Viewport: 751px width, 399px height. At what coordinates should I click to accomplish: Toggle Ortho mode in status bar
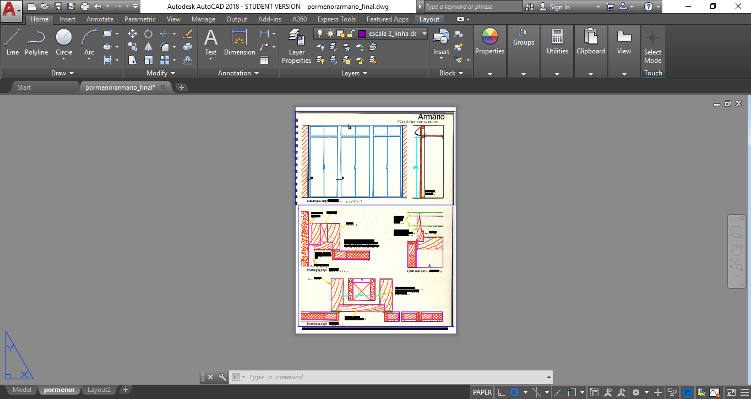(501, 392)
